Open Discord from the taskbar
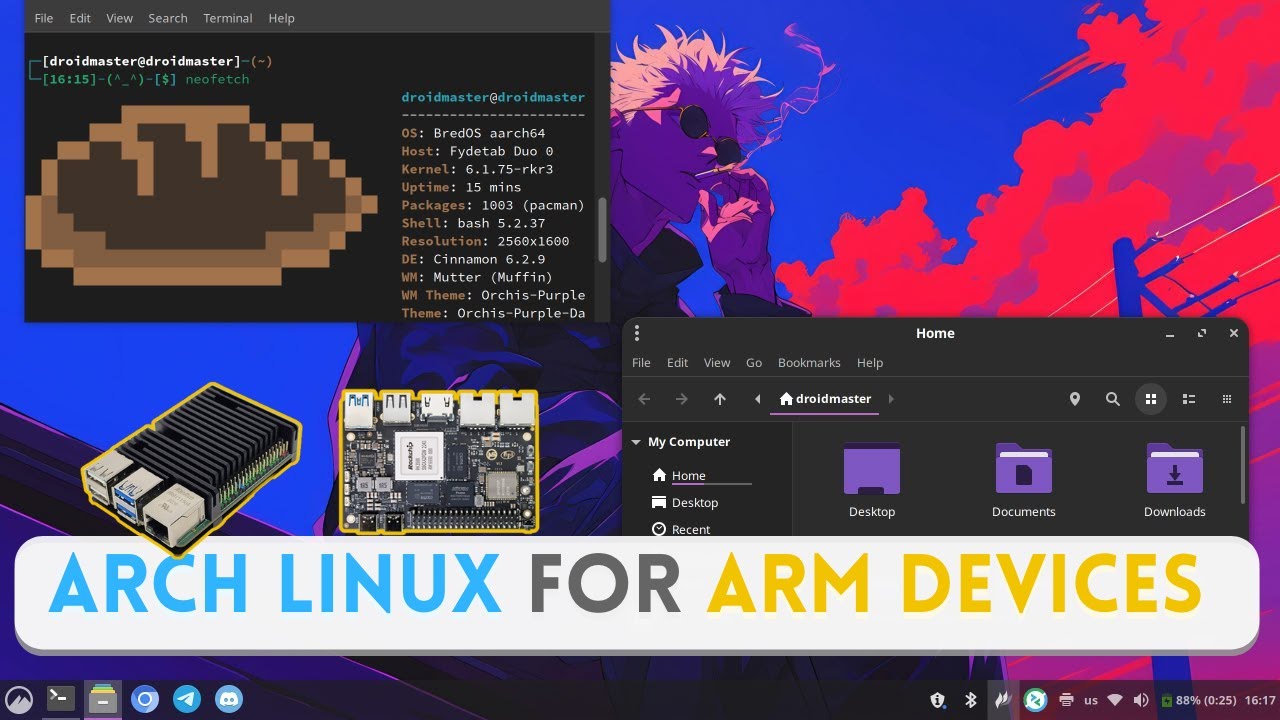The image size is (1280, 720). [229, 699]
